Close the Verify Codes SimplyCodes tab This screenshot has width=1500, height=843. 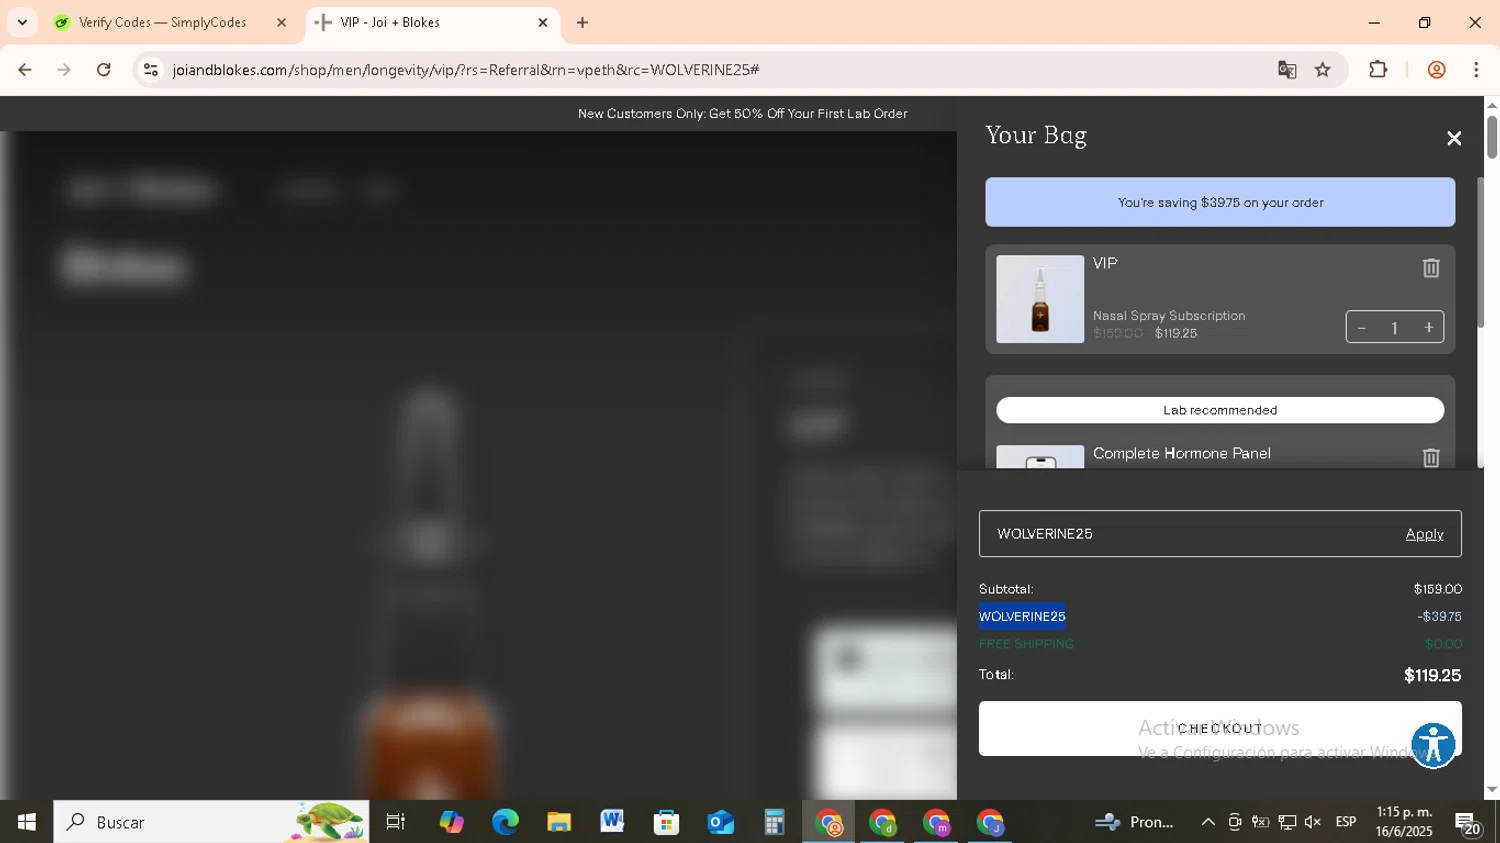(x=281, y=22)
